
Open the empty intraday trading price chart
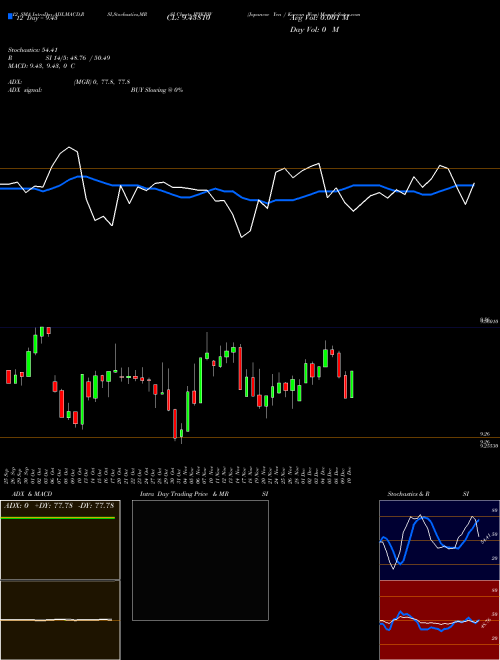(200, 560)
